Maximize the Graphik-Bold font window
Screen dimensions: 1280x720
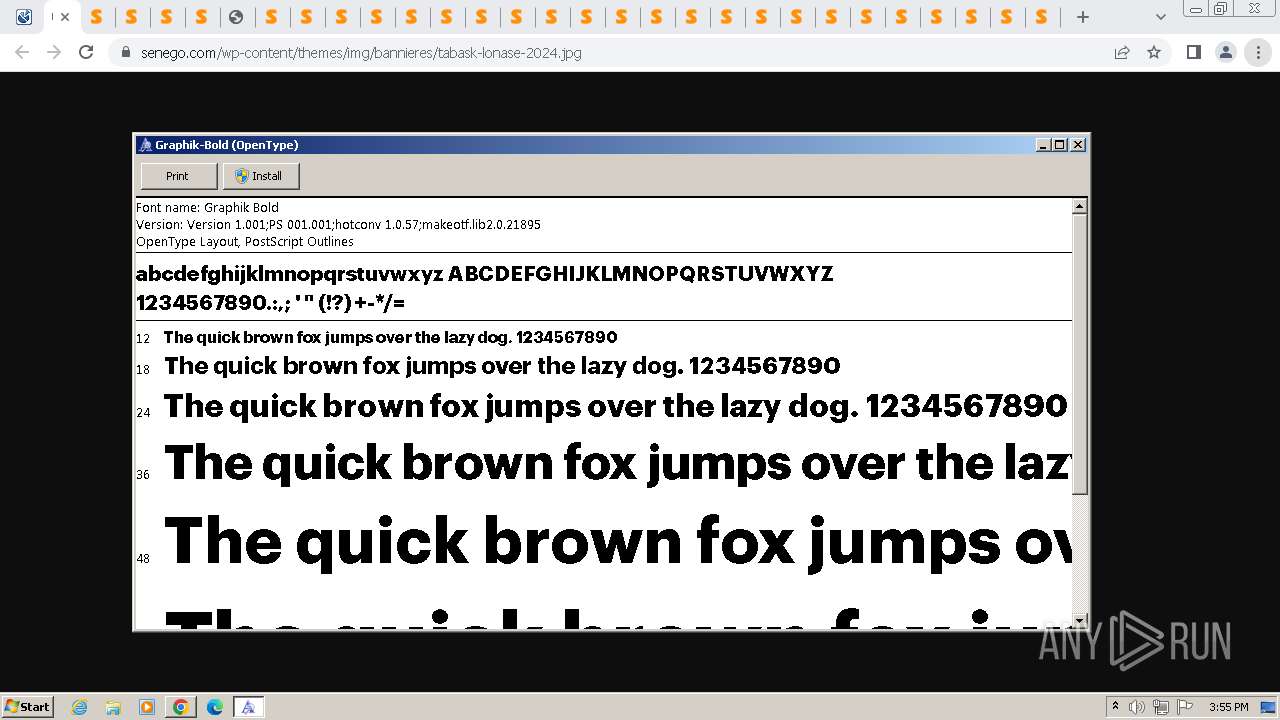point(1060,145)
